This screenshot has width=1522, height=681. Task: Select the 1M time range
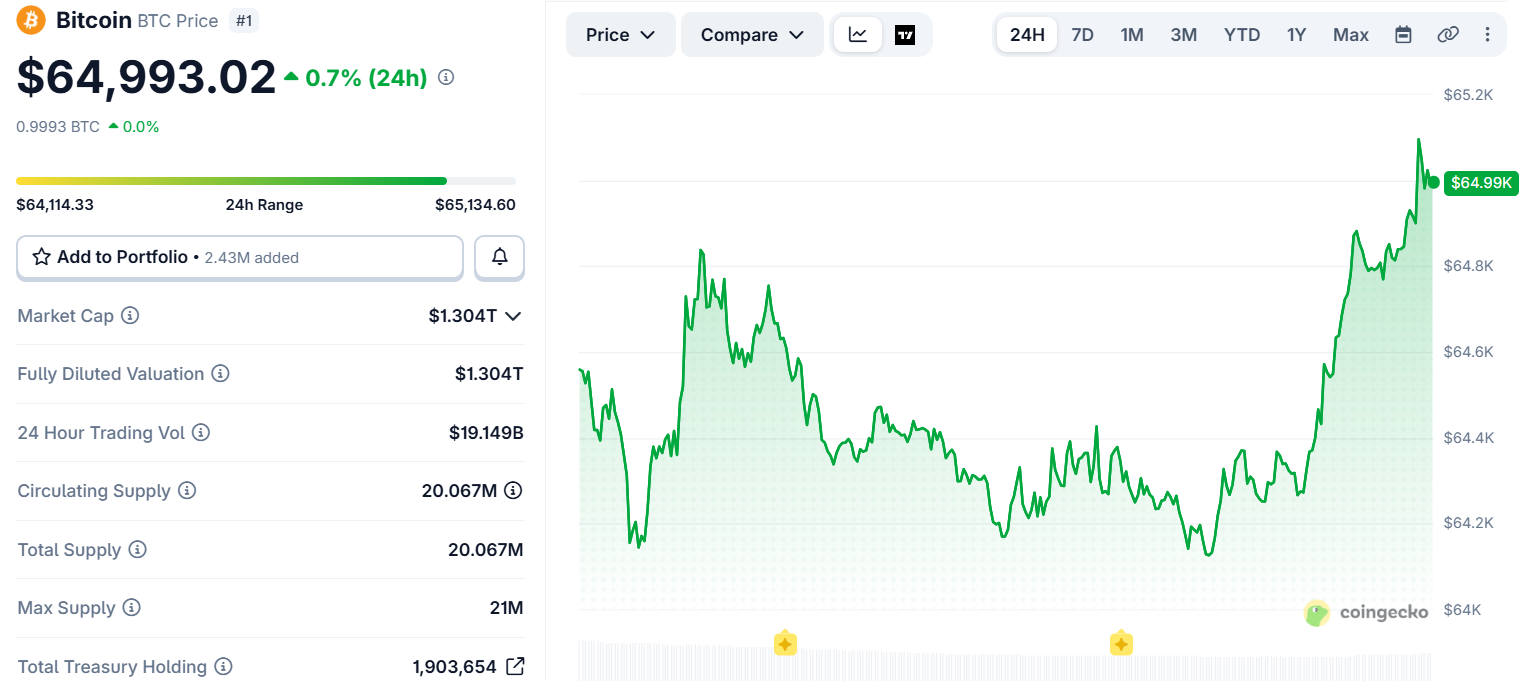(1132, 35)
